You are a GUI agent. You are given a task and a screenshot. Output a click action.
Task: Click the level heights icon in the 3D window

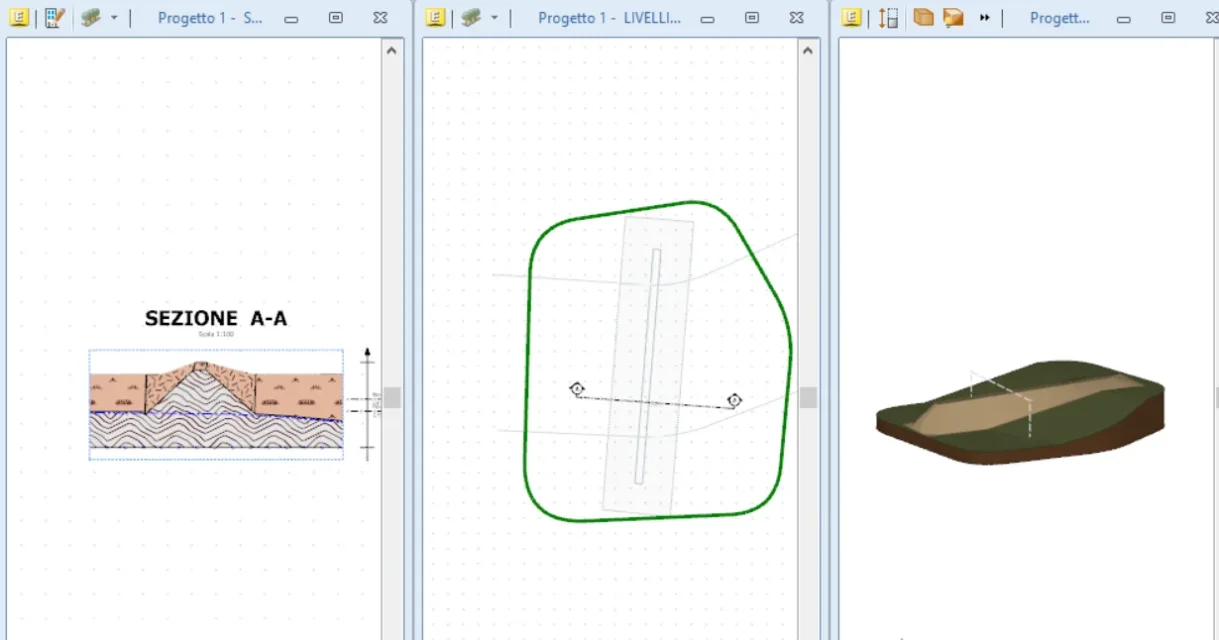(x=887, y=17)
